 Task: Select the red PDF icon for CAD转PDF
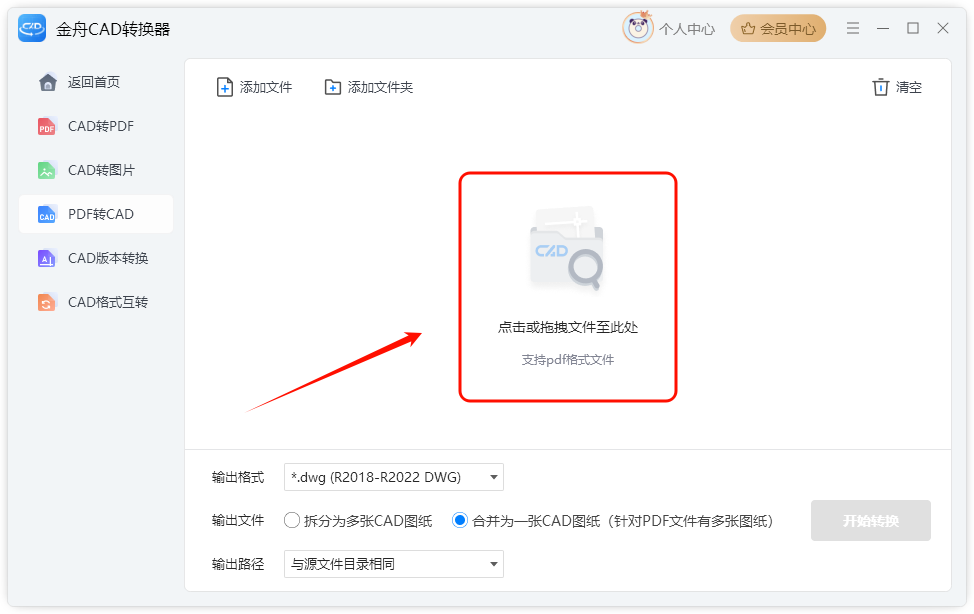47,126
